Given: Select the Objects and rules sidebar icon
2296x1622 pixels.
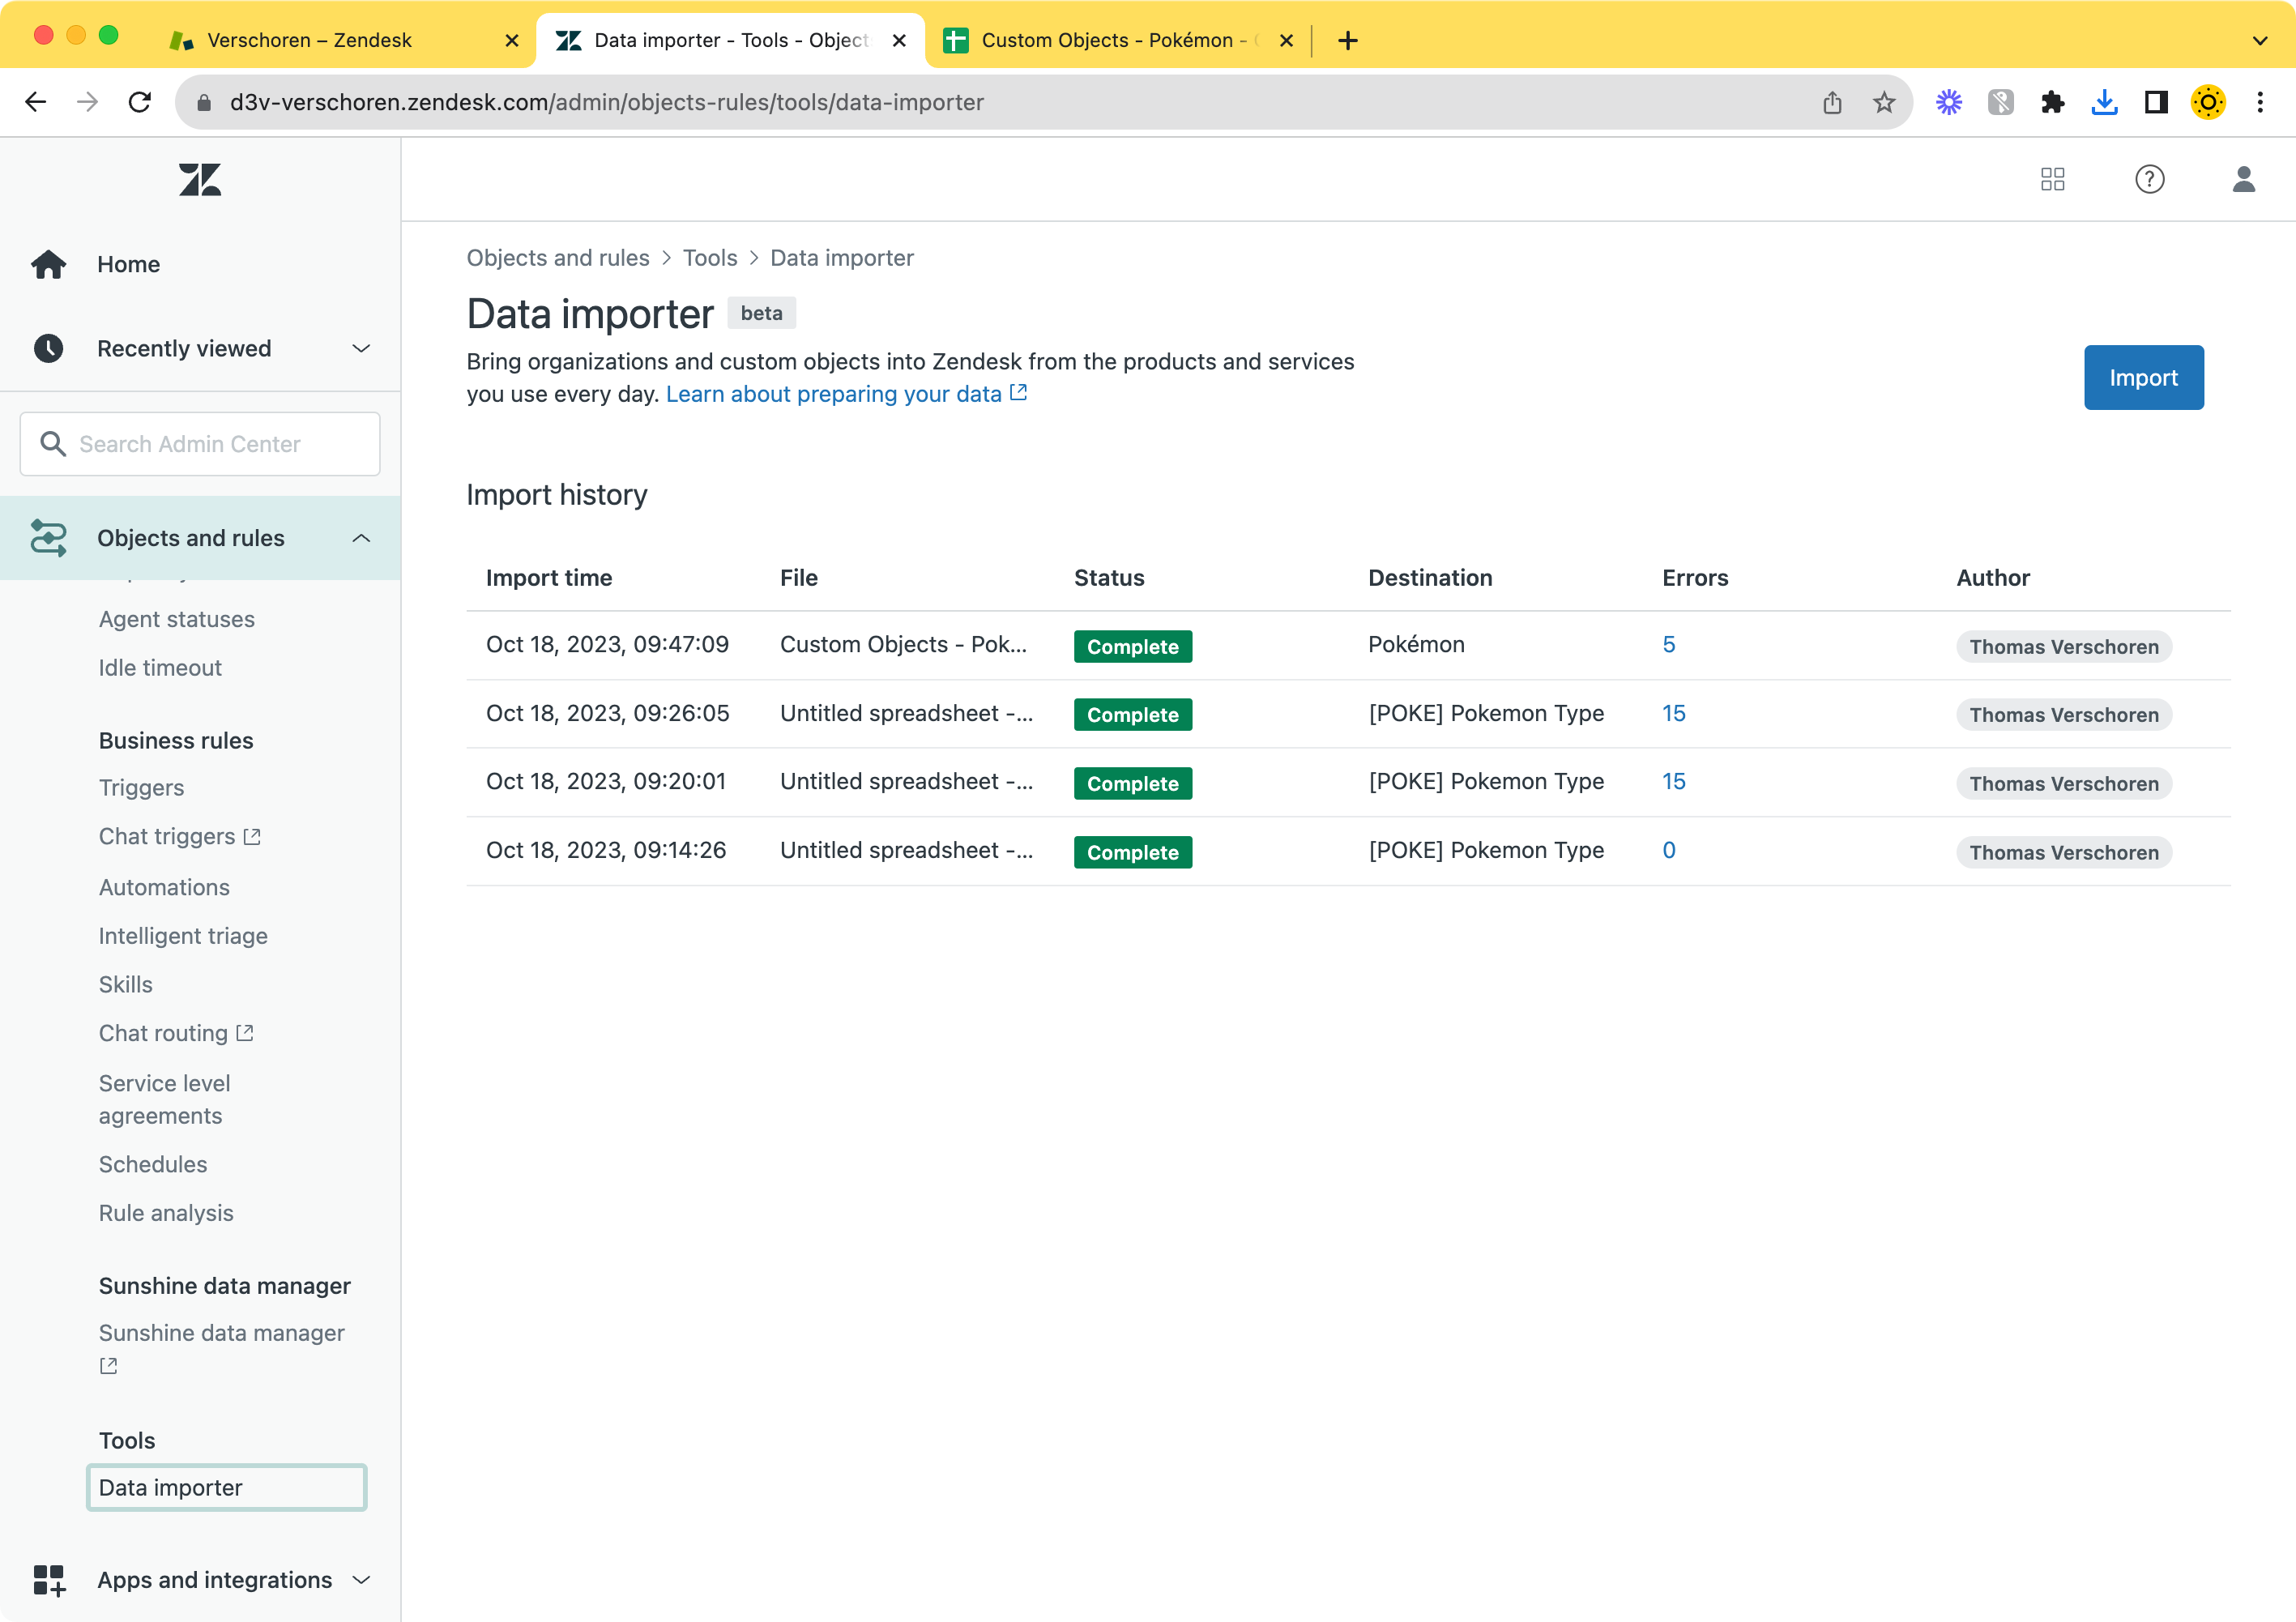Looking at the screenshot, I should click(49, 538).
